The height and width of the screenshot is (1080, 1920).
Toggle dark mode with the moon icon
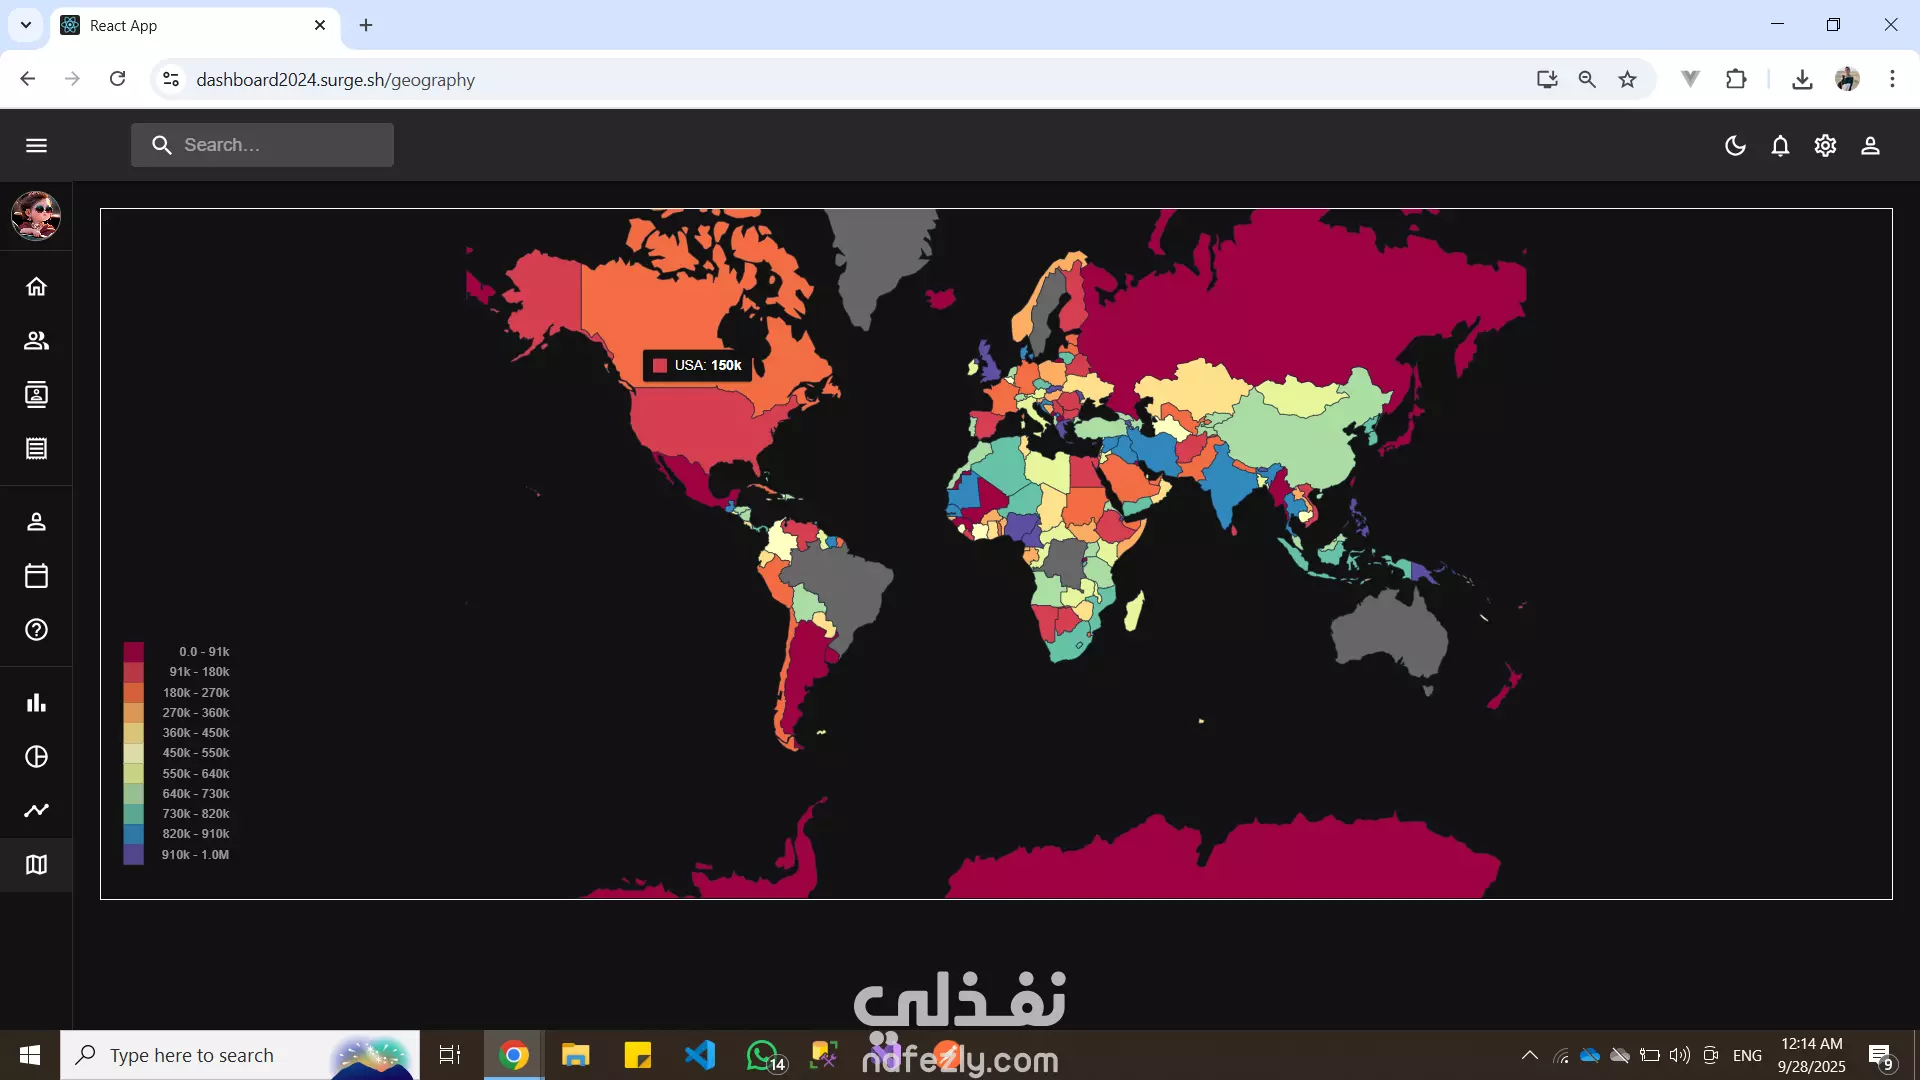click(x=1735, y=146)
